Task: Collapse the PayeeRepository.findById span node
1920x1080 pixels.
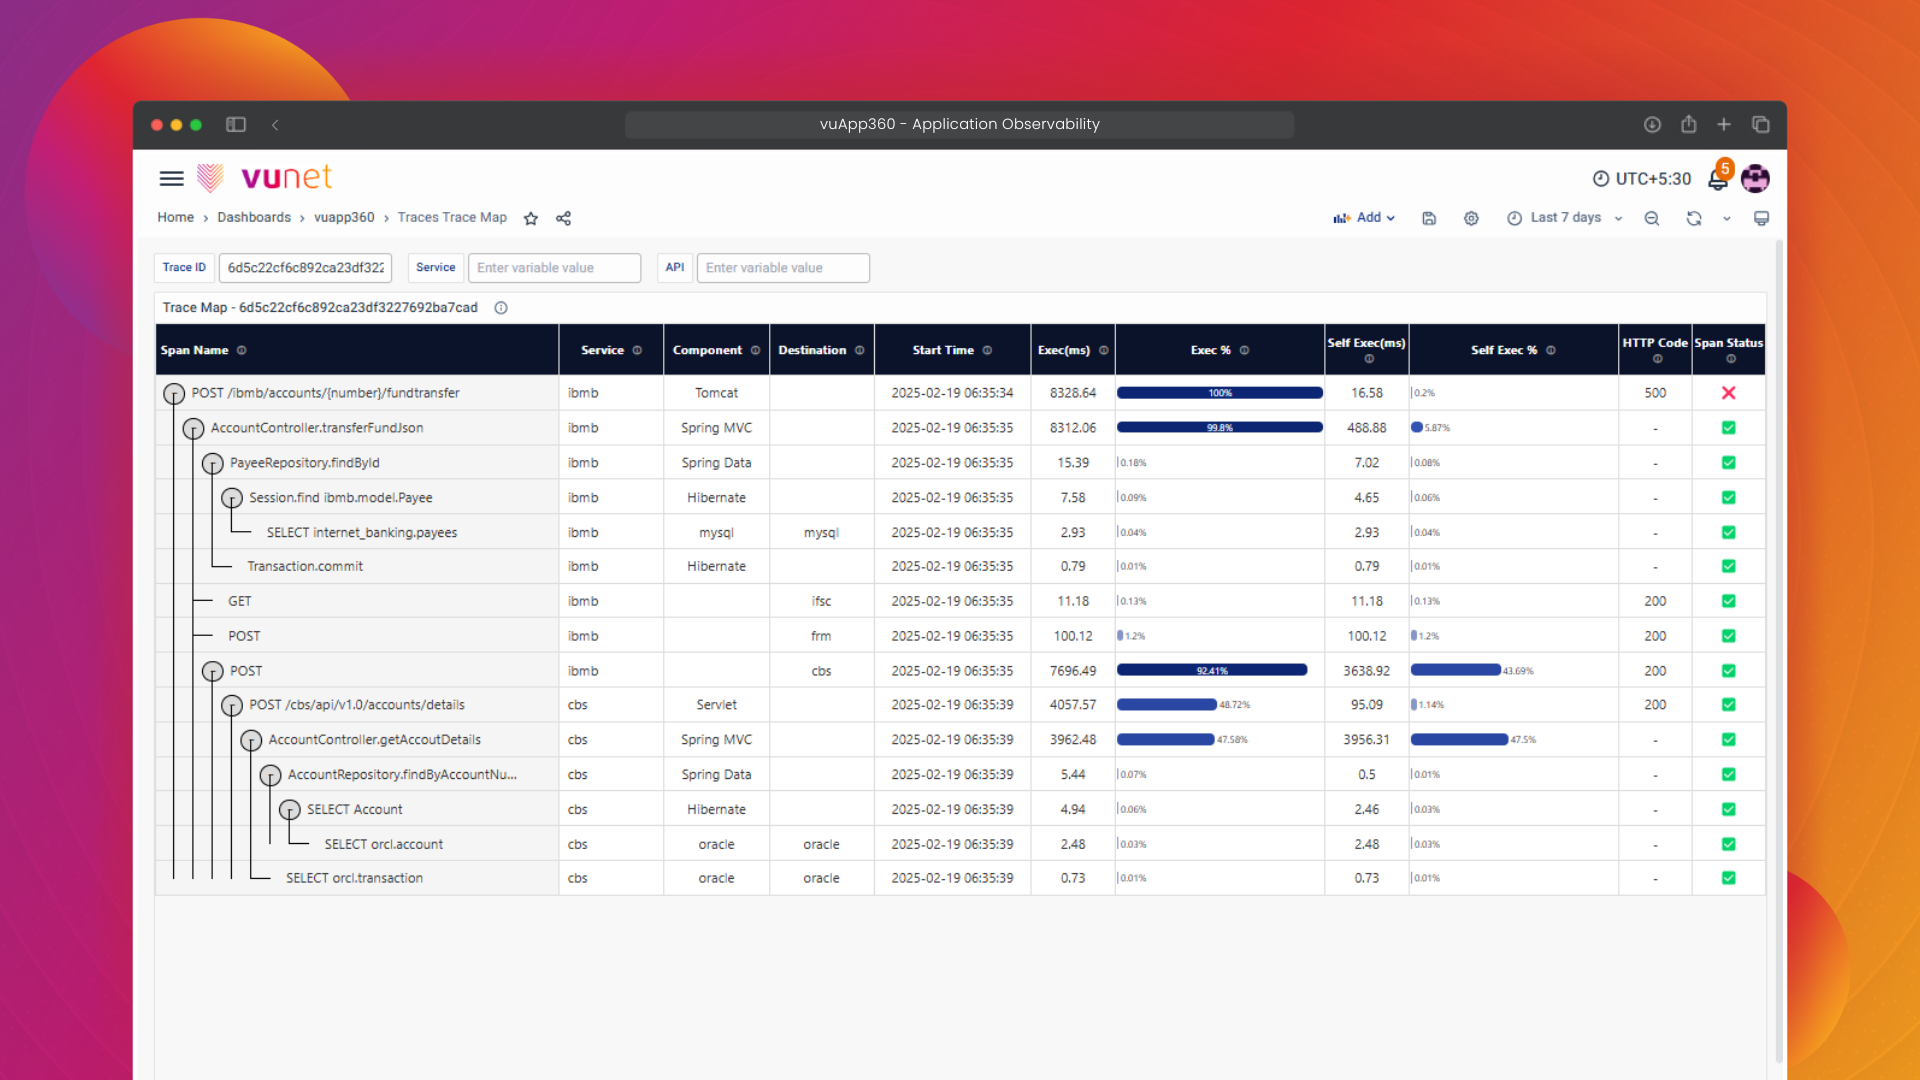Action: click(212, 463)
